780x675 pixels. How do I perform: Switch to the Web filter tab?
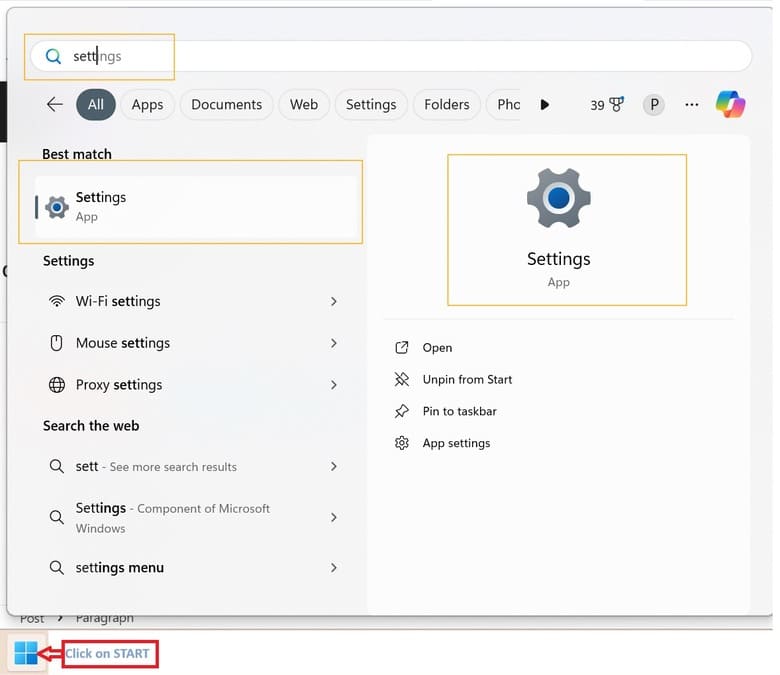[x=304, y=104]
